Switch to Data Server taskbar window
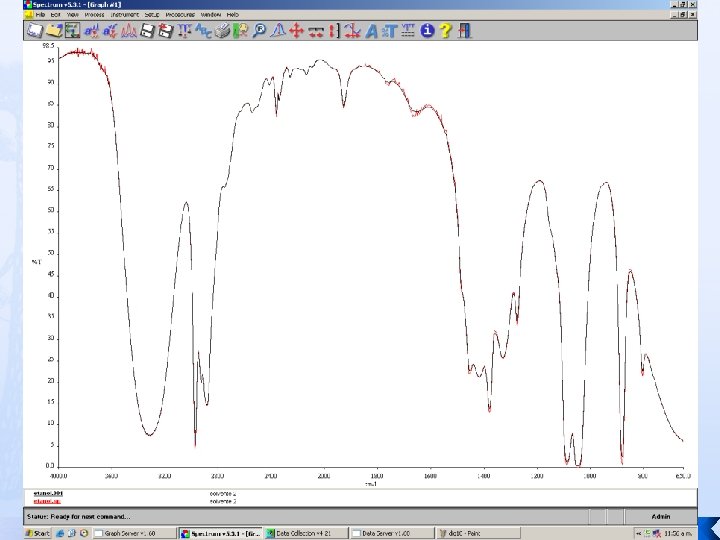The width and height of the screenshot is (720, 540). coord(392,533)
